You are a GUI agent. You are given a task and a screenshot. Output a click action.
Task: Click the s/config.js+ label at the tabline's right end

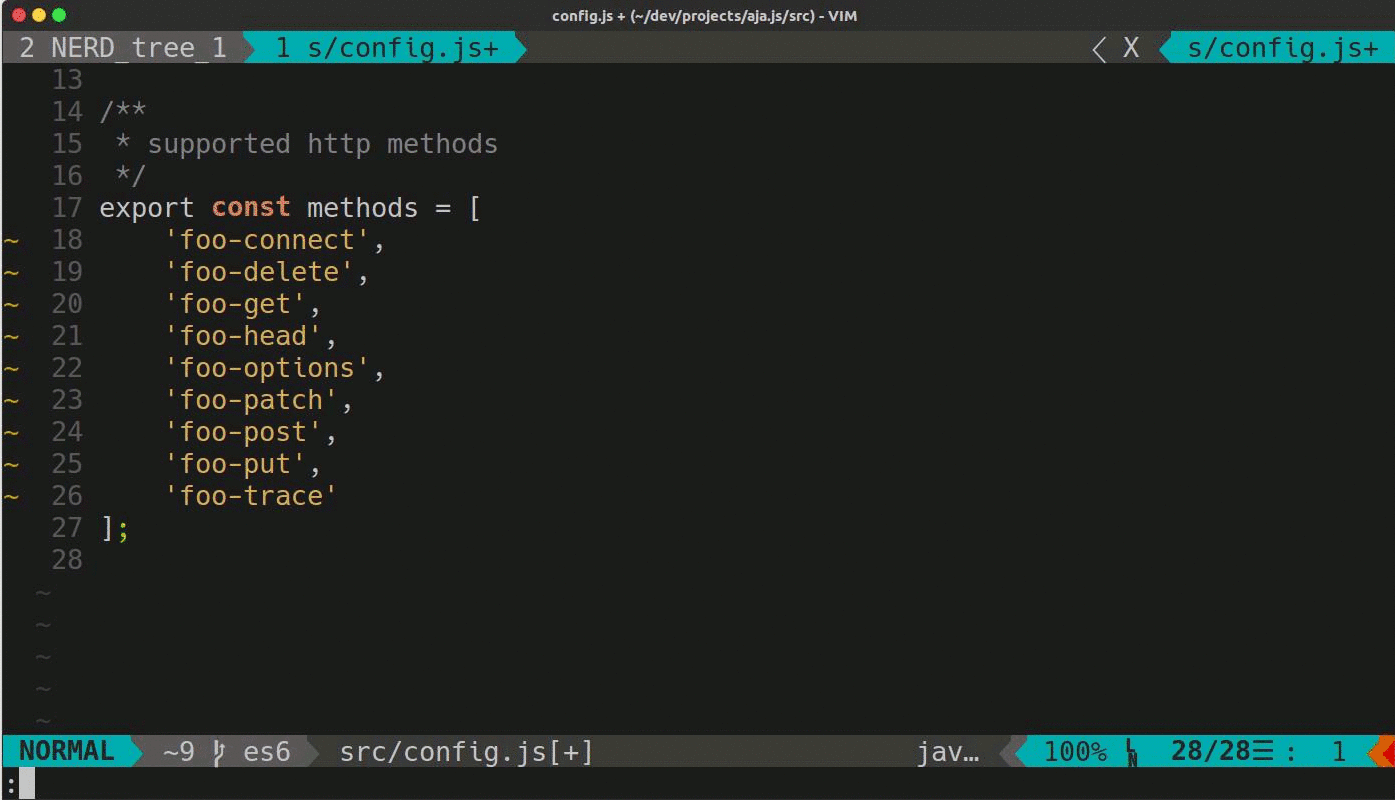click(x=1283, y=48)
